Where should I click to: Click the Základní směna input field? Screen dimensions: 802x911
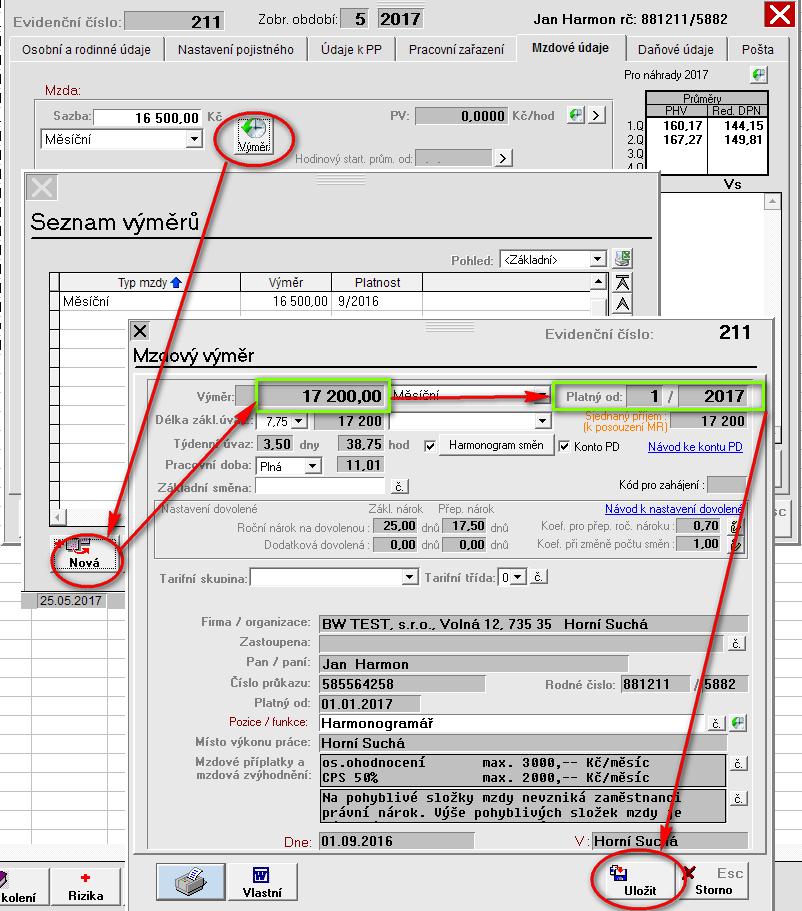pyautogui.click(x=321, y=486)
